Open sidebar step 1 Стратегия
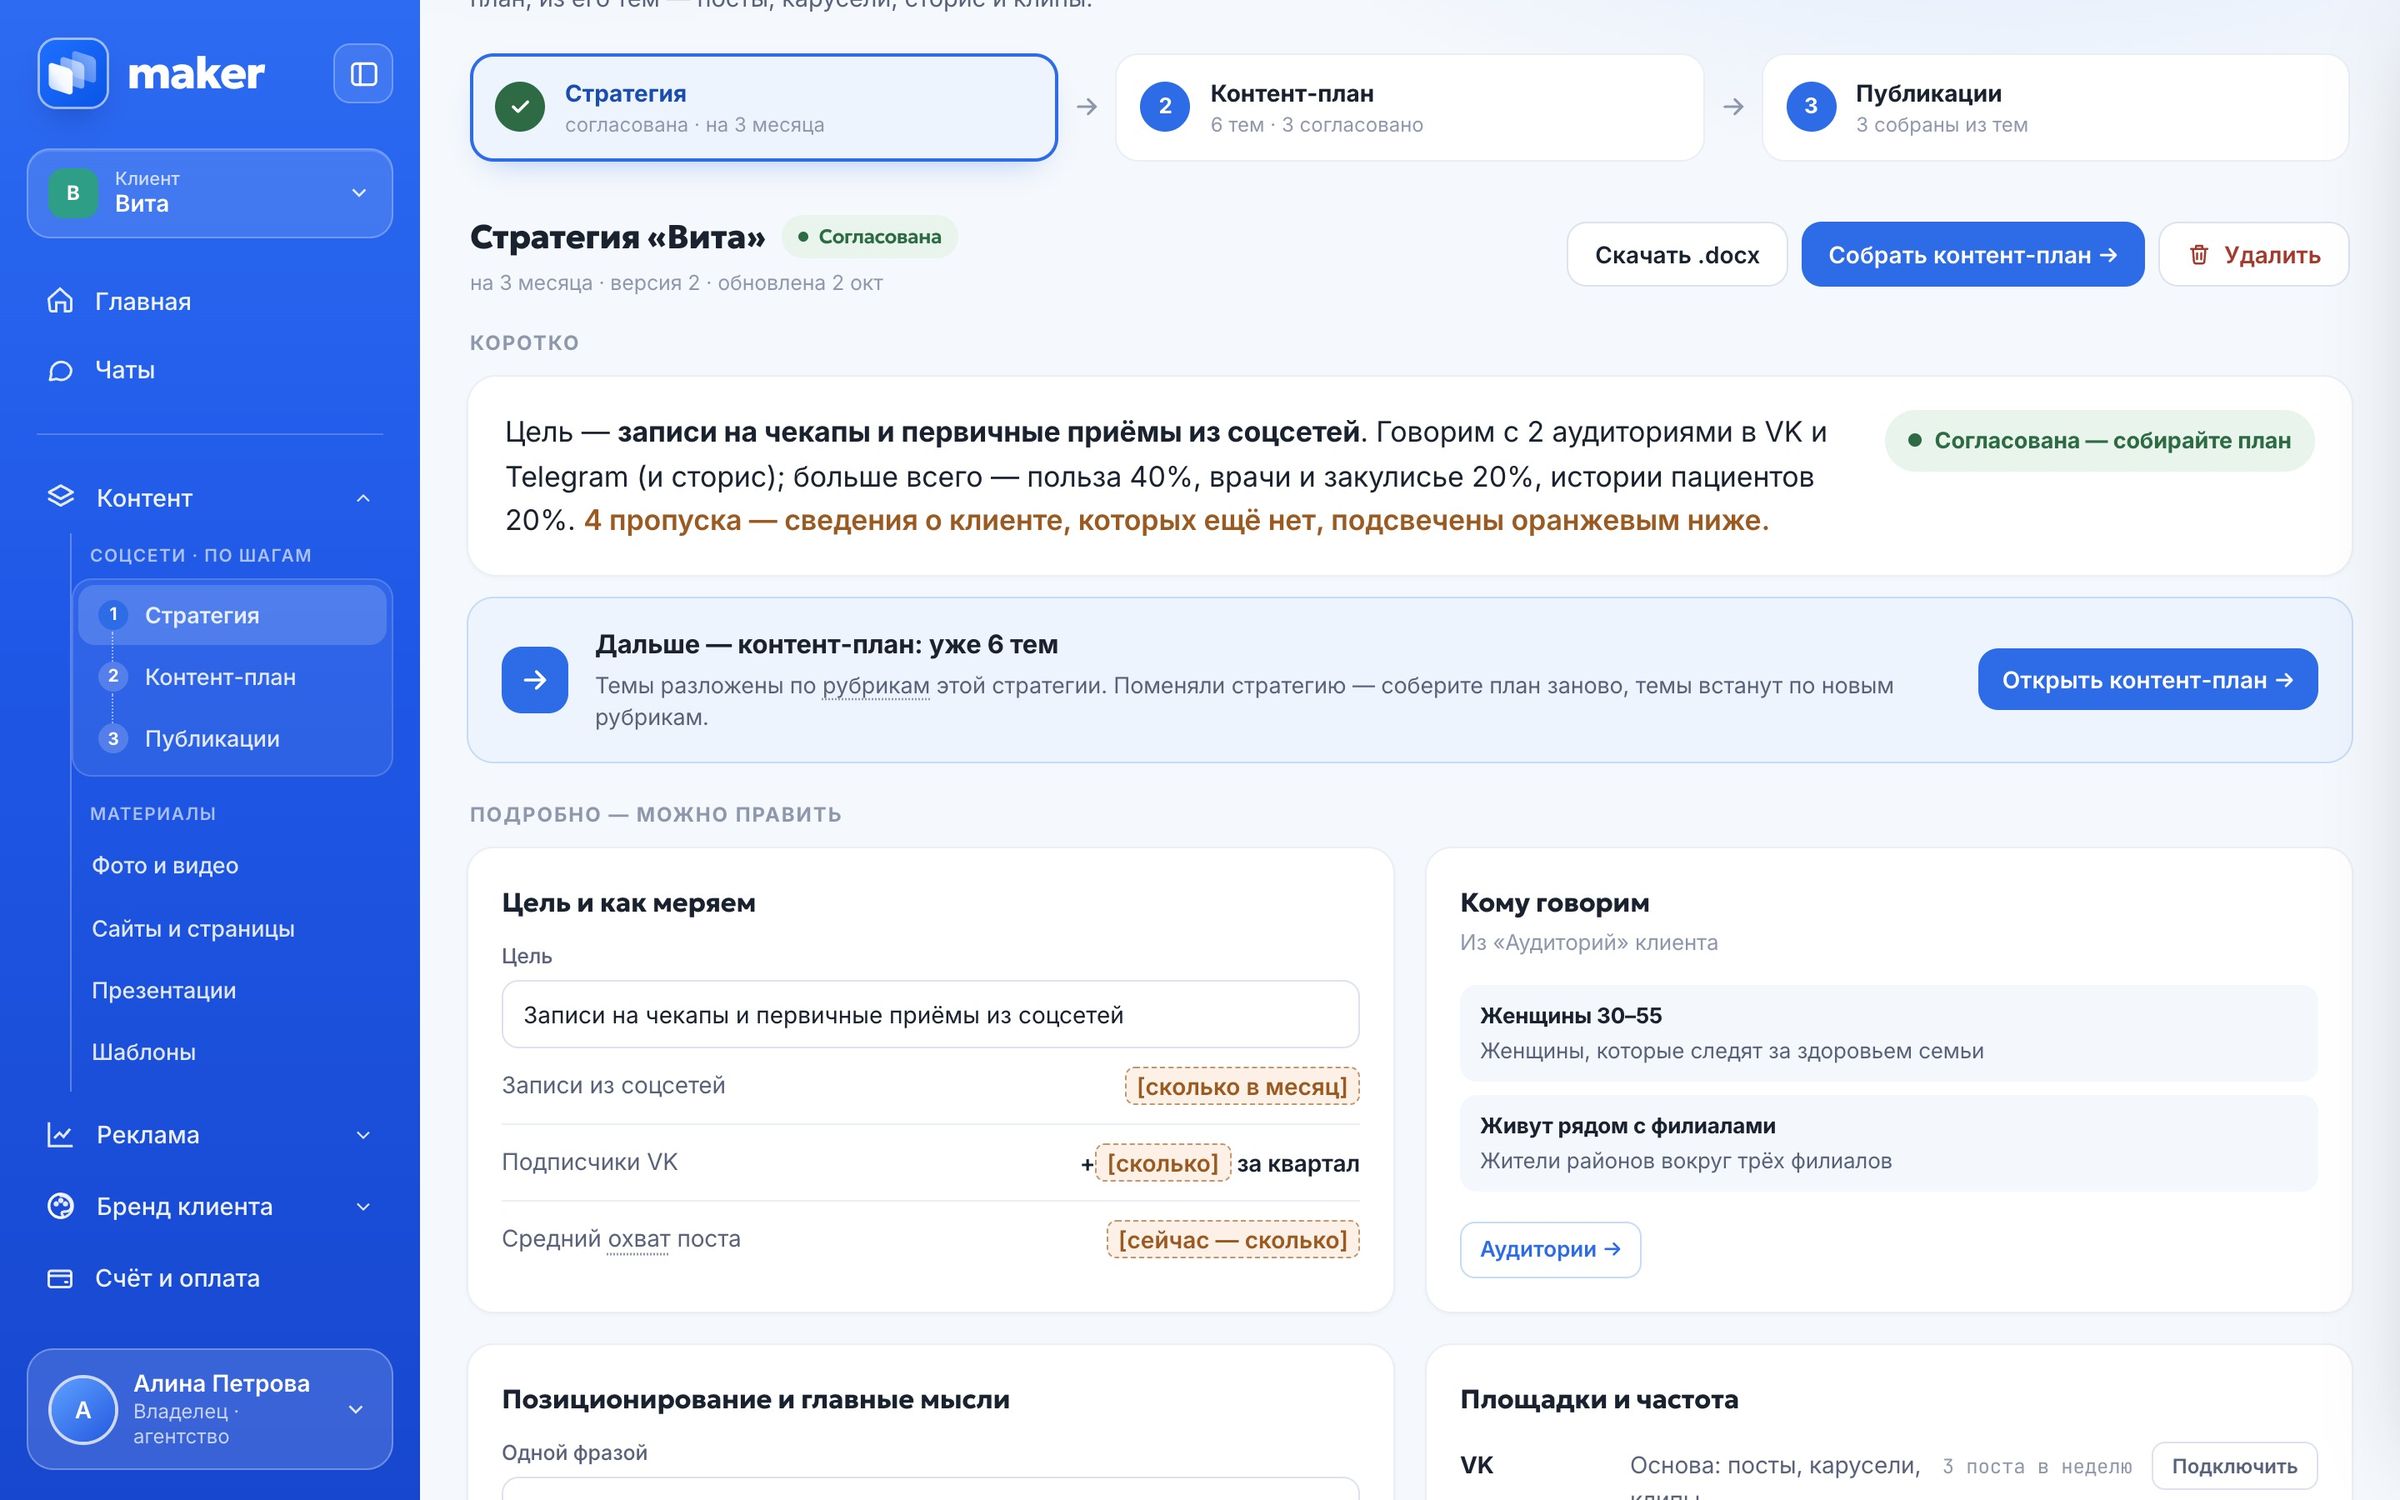Screen dimensions: 2400x1500 pyautogui.click(x=232, y=615)
